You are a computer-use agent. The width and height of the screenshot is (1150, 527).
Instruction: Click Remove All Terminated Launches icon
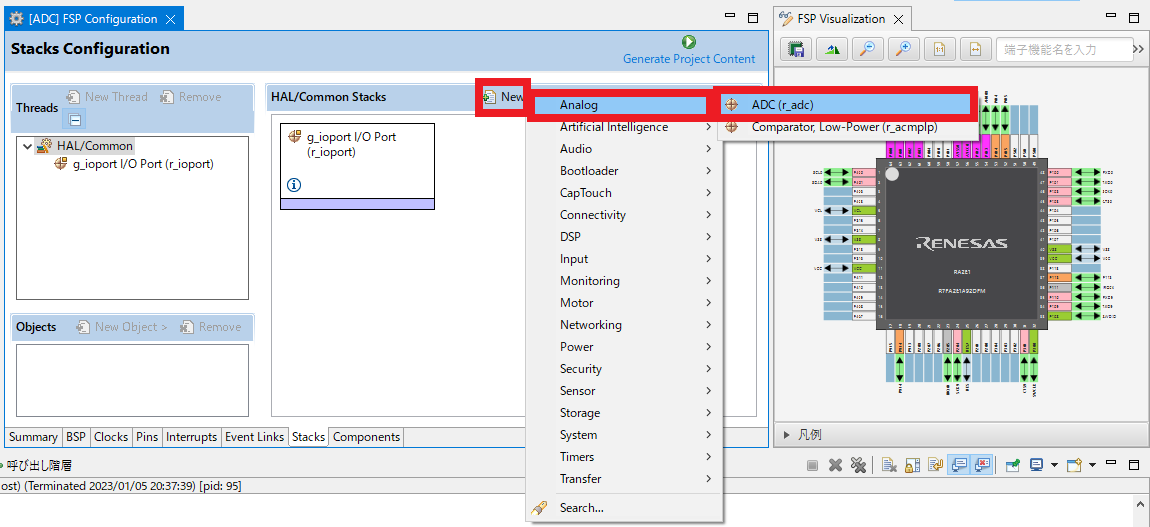click(x=858, y=465)
